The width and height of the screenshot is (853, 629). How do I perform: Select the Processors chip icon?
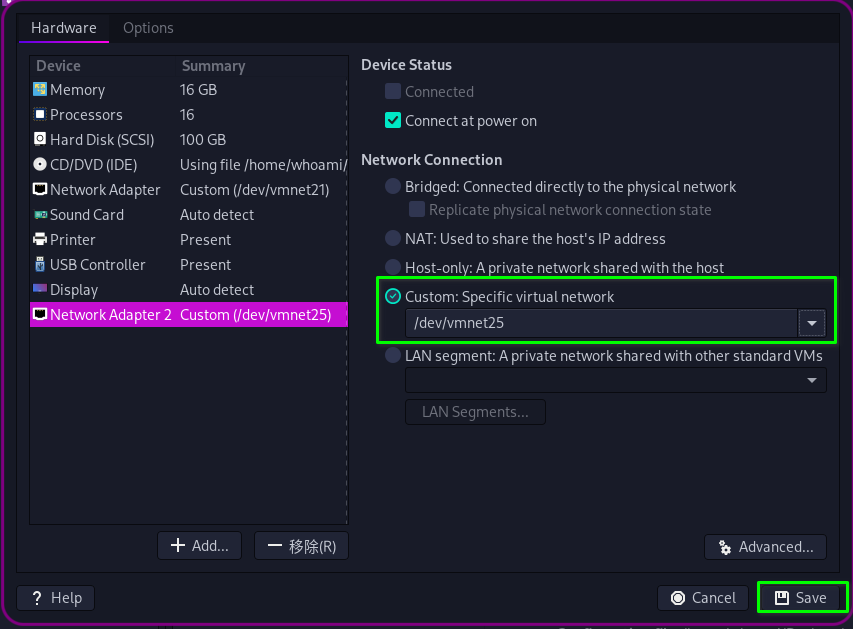coord(40,115)
